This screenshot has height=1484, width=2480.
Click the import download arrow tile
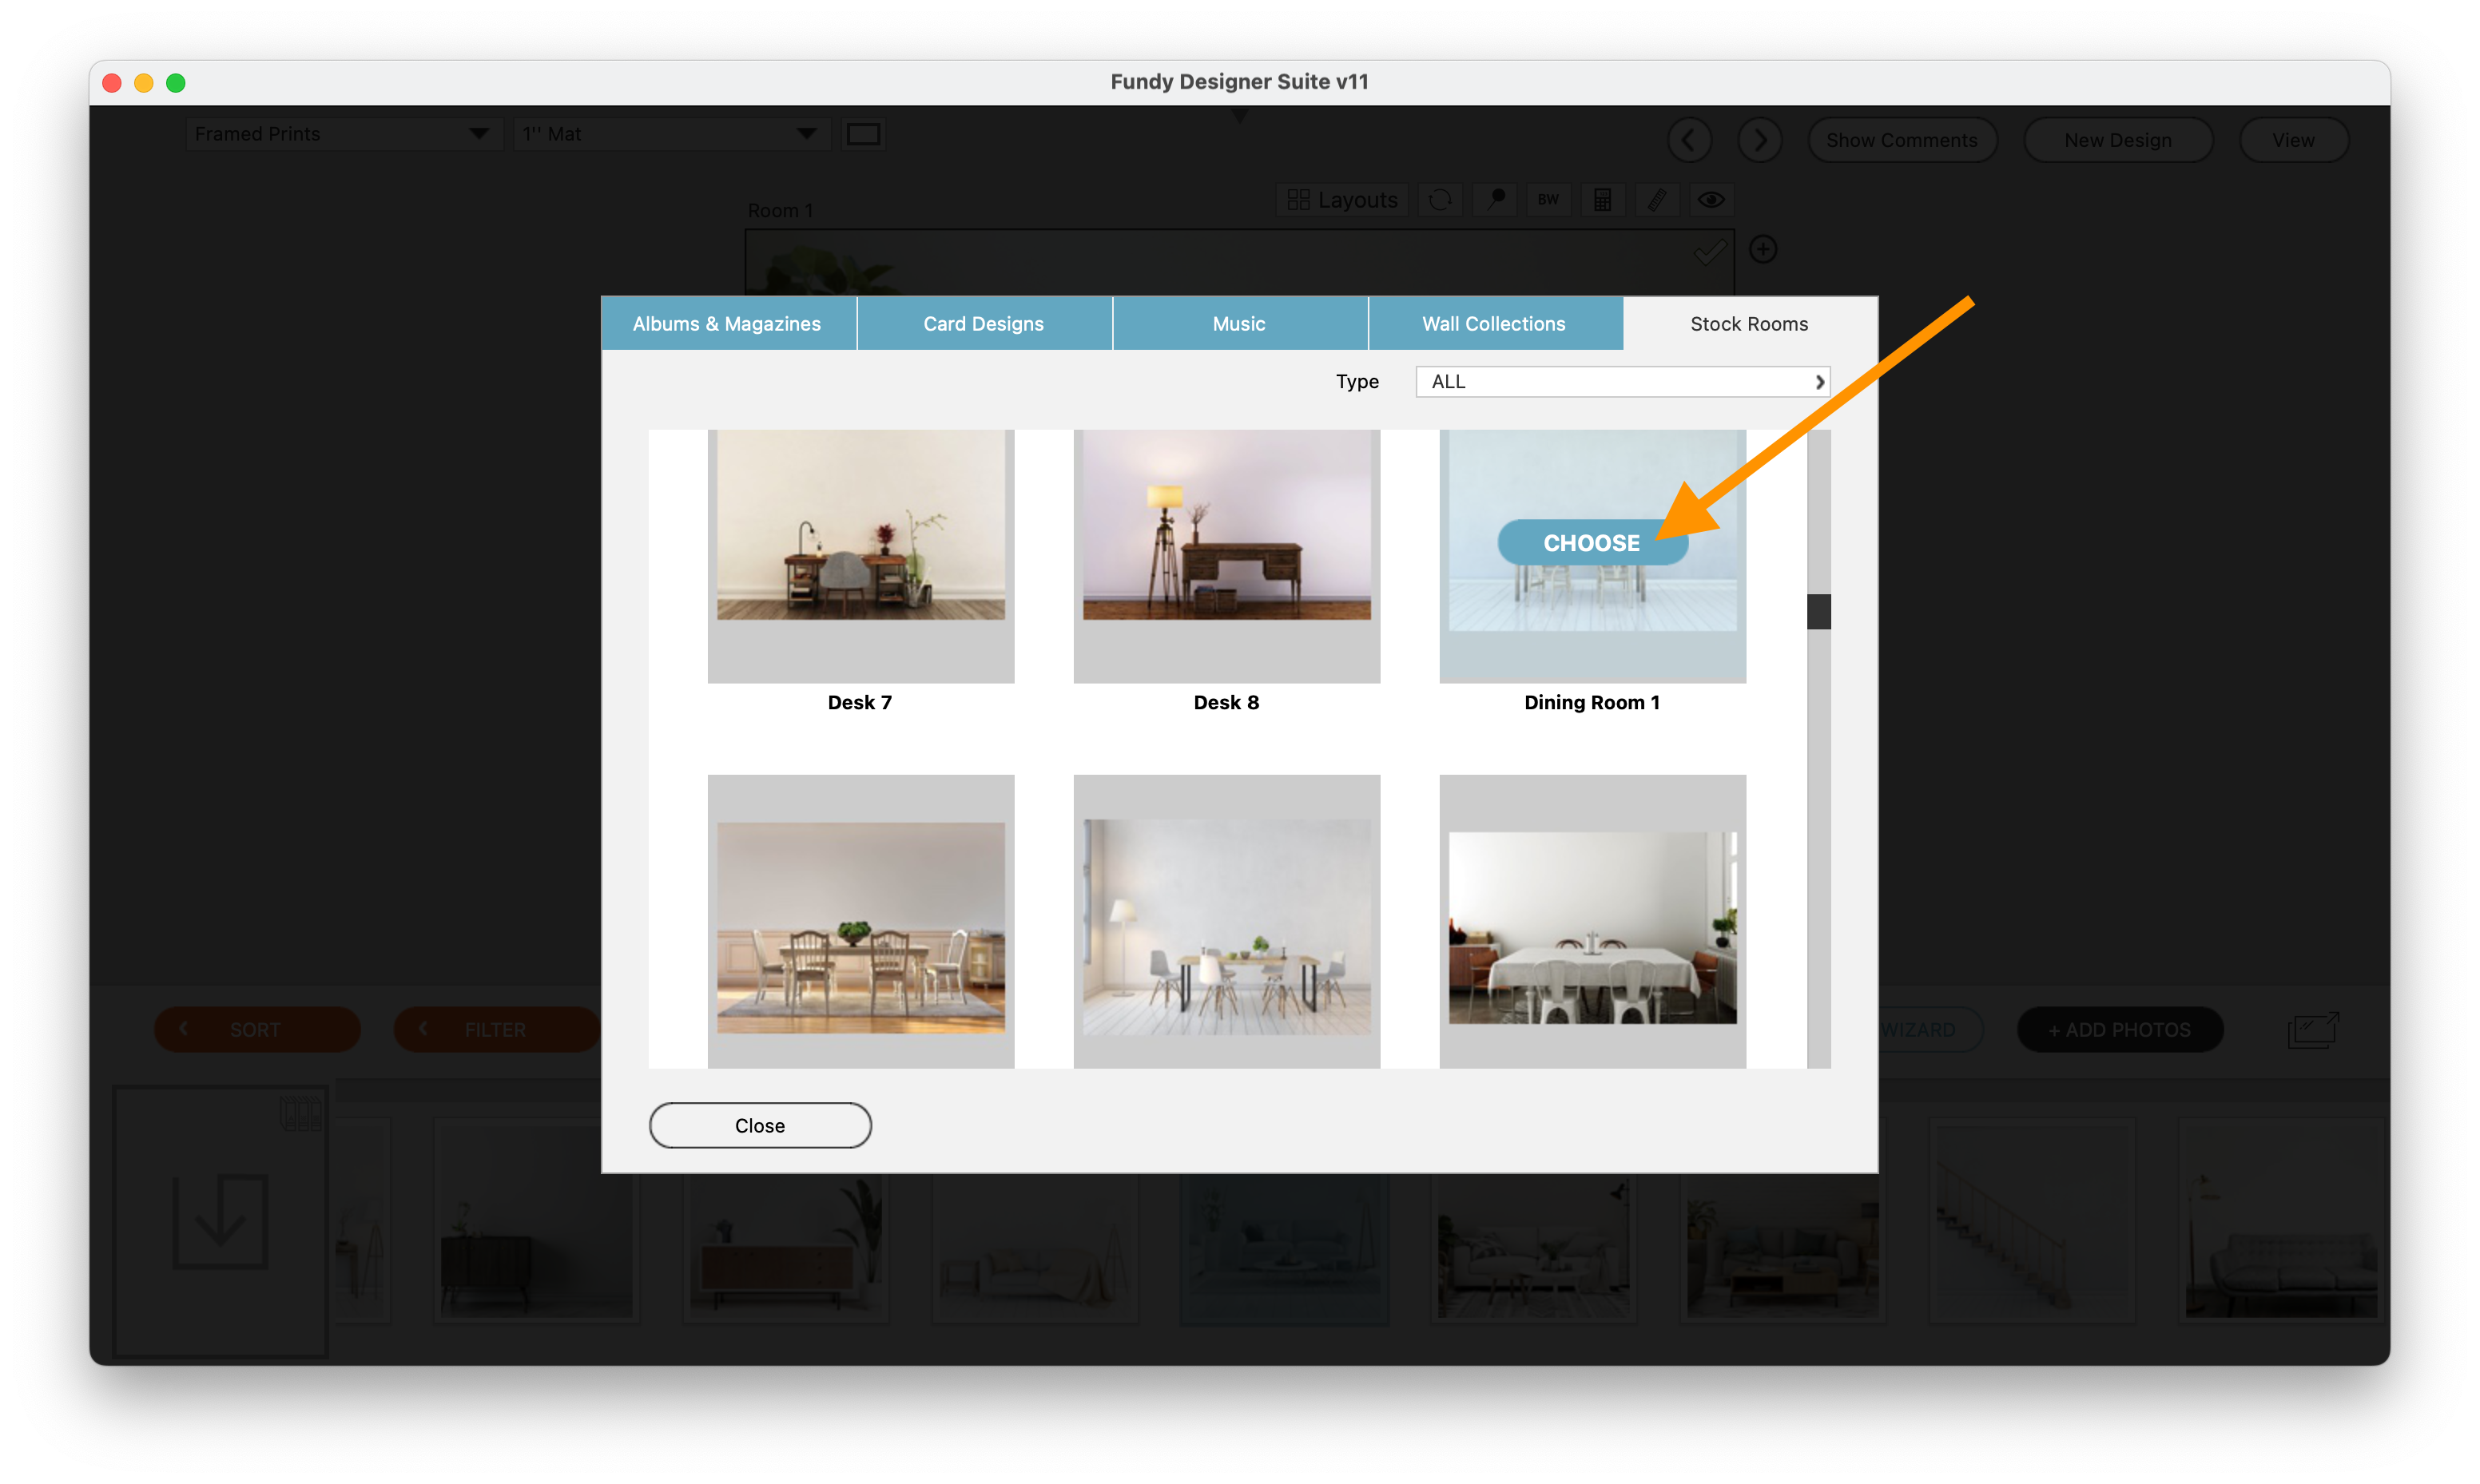pyautogui.click(x=220, y=1222)
